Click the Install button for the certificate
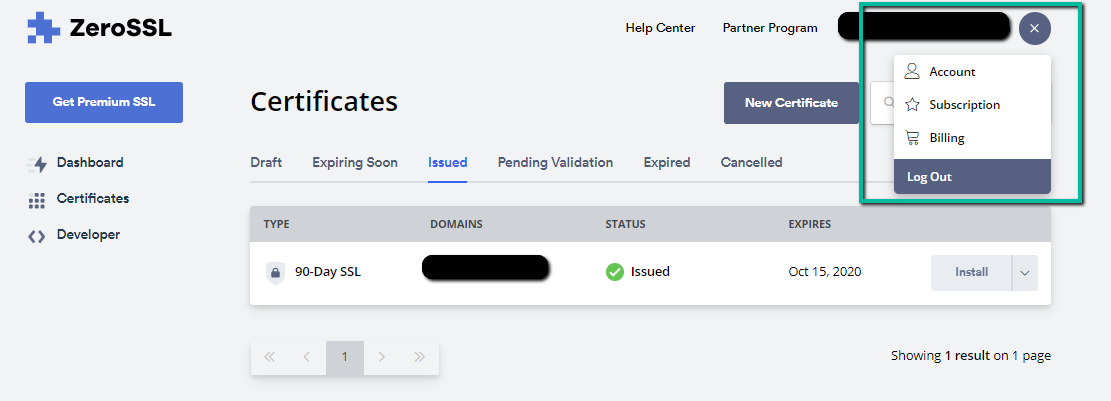Screen dimensions: 1111x401 point(971,273)
